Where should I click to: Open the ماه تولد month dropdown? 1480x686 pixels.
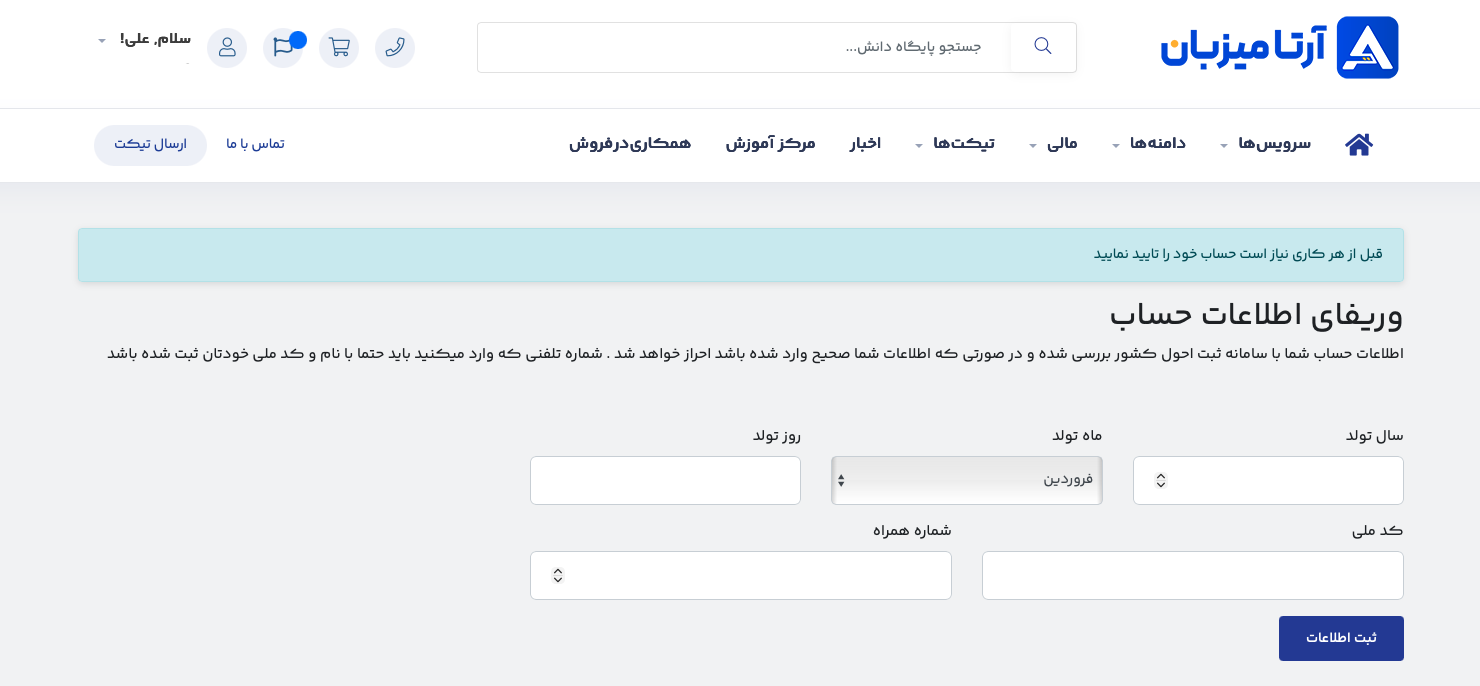click(x=966, y=480)
